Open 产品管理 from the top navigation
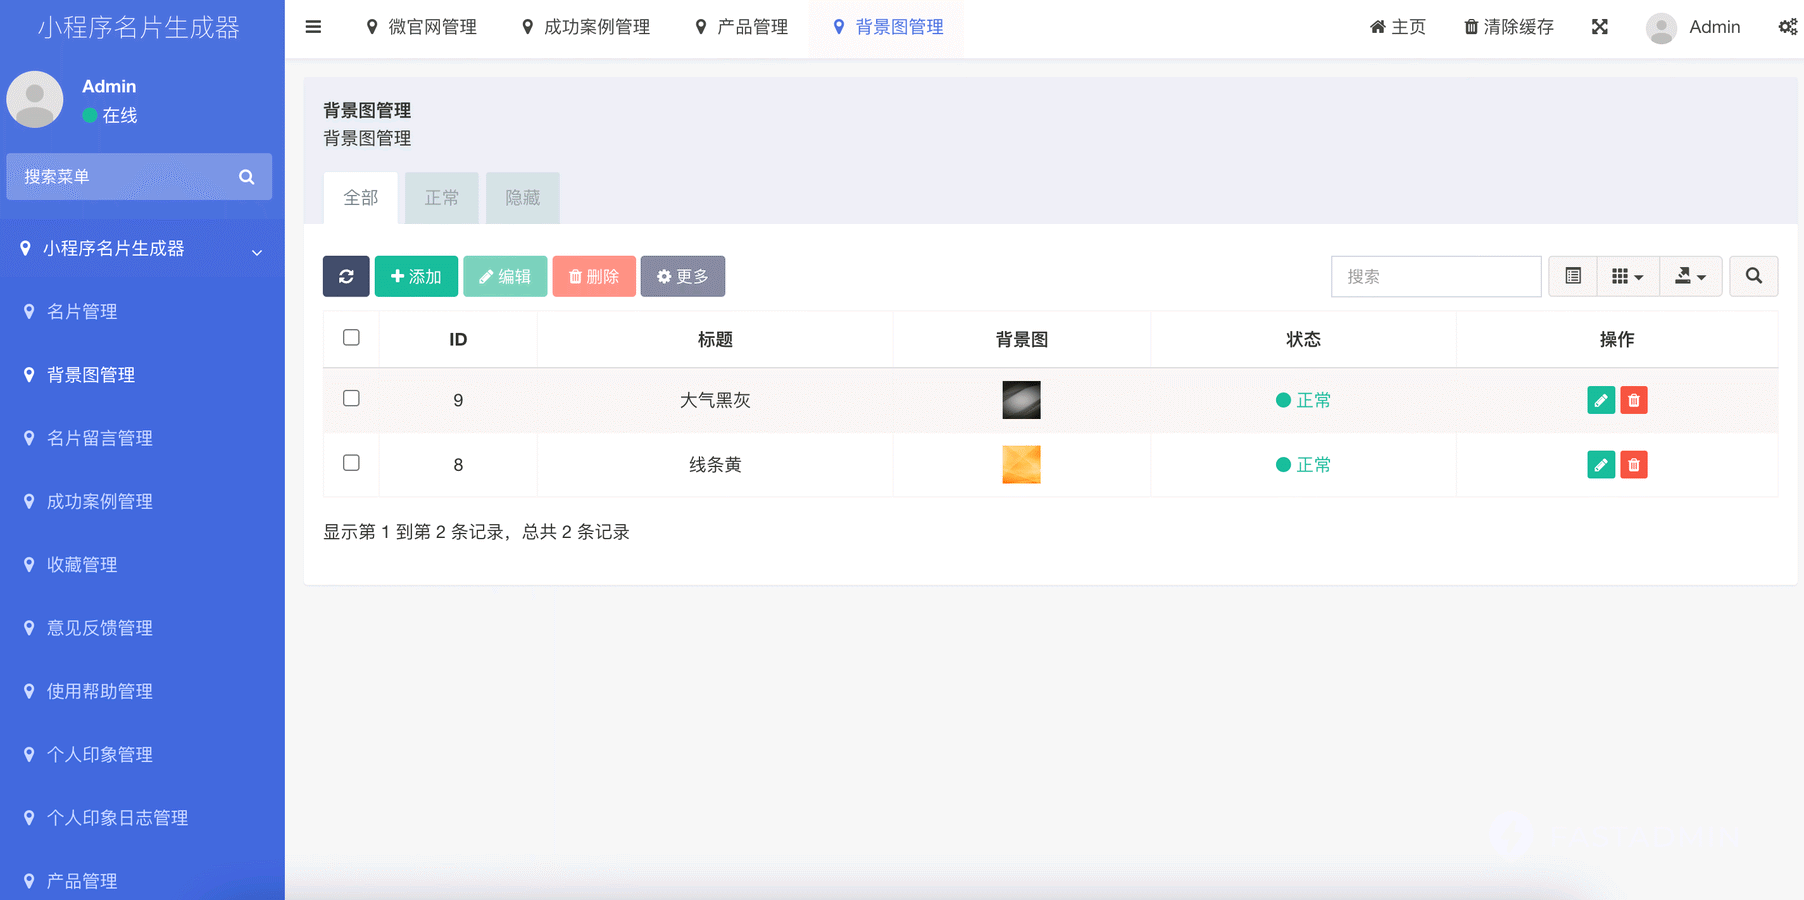Screen dimensions: 1804x900 (x=741, y=27)
